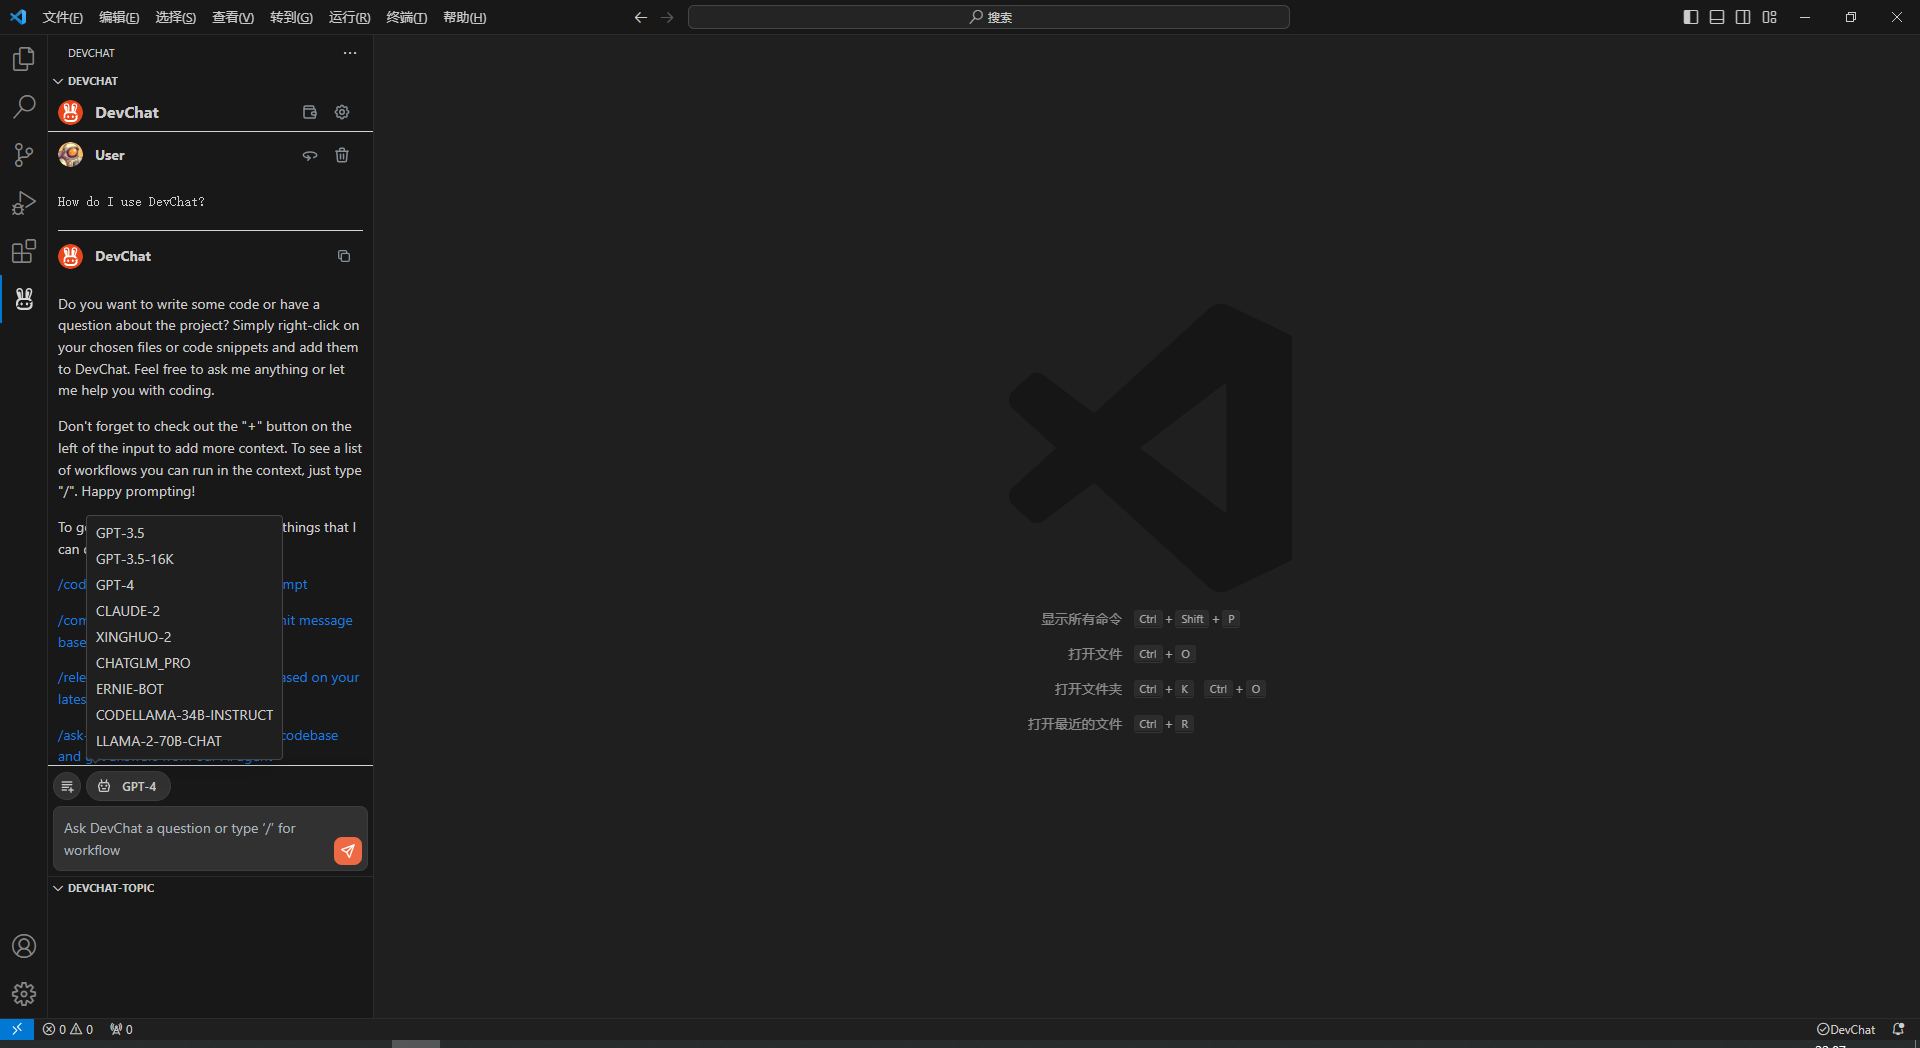Open the Search view in activity bar
The image size is (1920, 1048).
(24, 107)
